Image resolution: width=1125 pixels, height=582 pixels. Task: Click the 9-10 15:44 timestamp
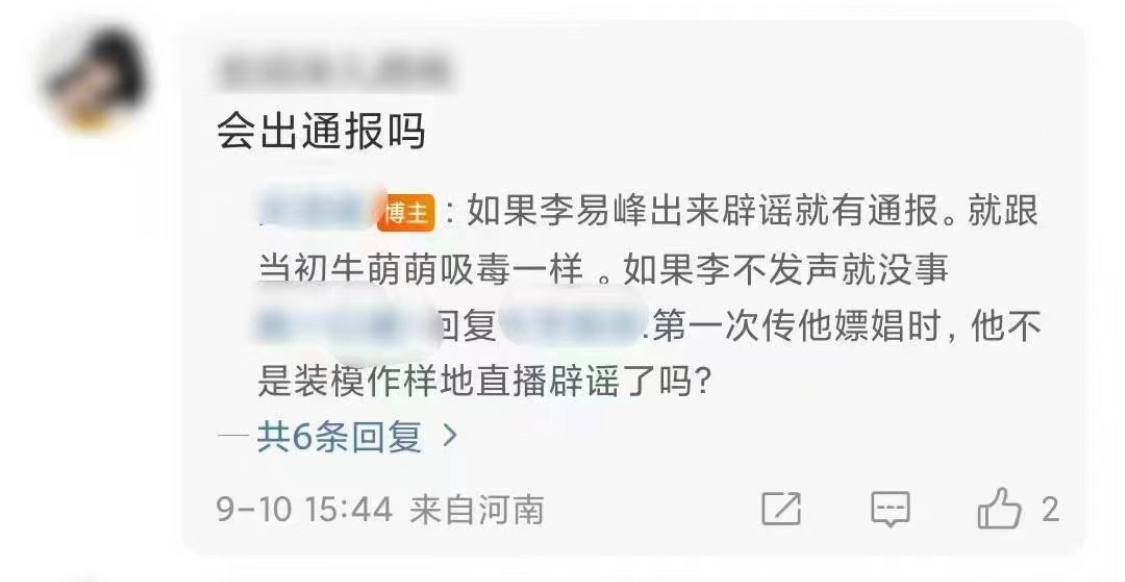[305, 510]
